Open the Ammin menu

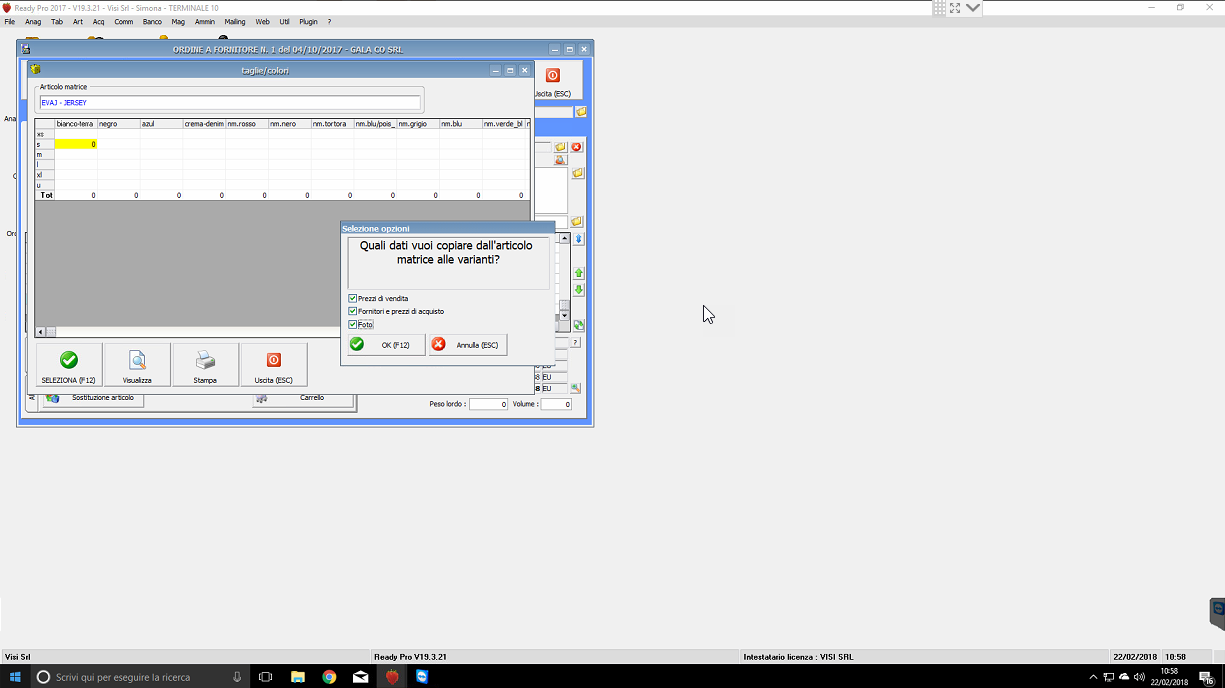[x=205, y=21]
